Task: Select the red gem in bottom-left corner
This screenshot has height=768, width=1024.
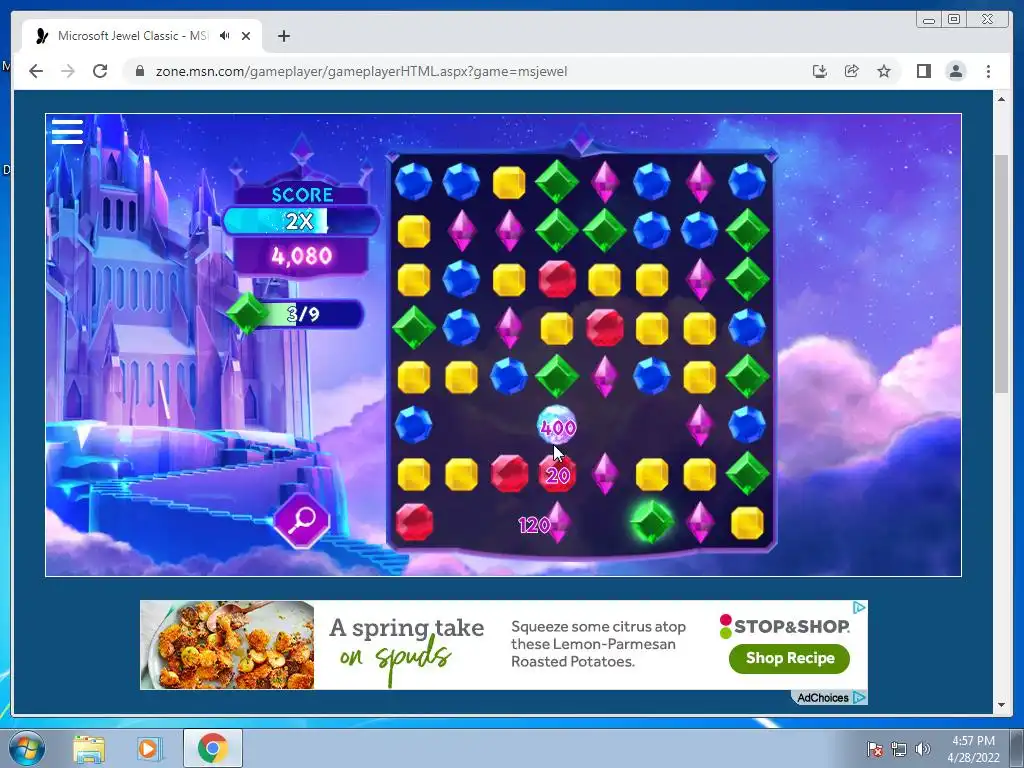Action: click(414, 522)
